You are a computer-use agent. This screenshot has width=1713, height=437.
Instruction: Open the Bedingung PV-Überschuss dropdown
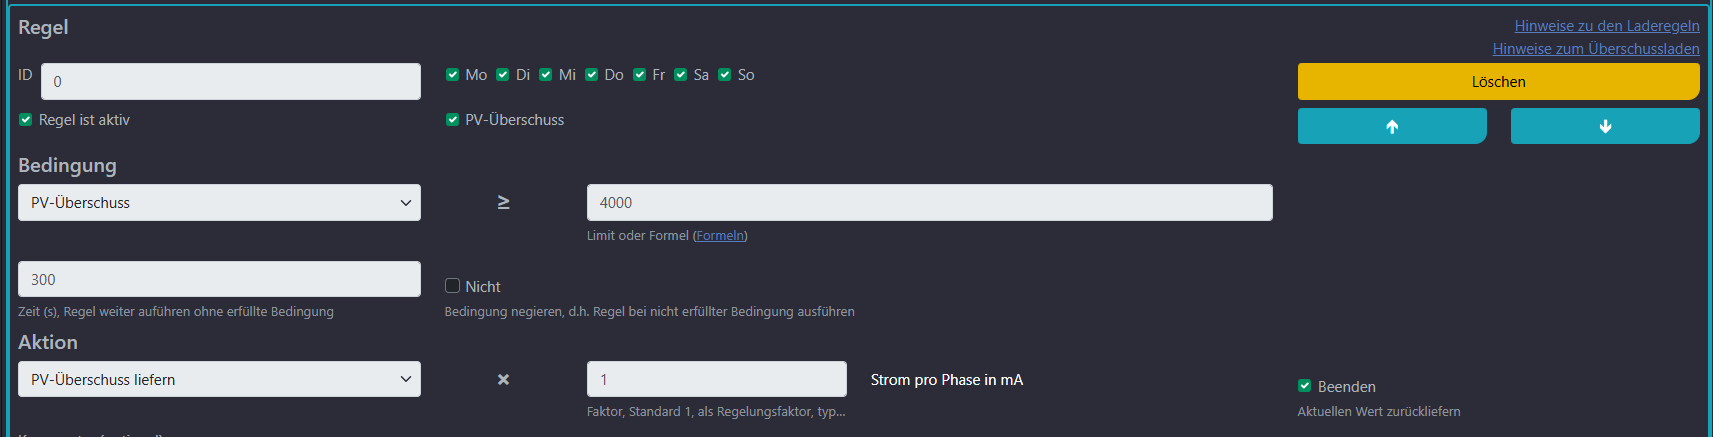point(219,203)
